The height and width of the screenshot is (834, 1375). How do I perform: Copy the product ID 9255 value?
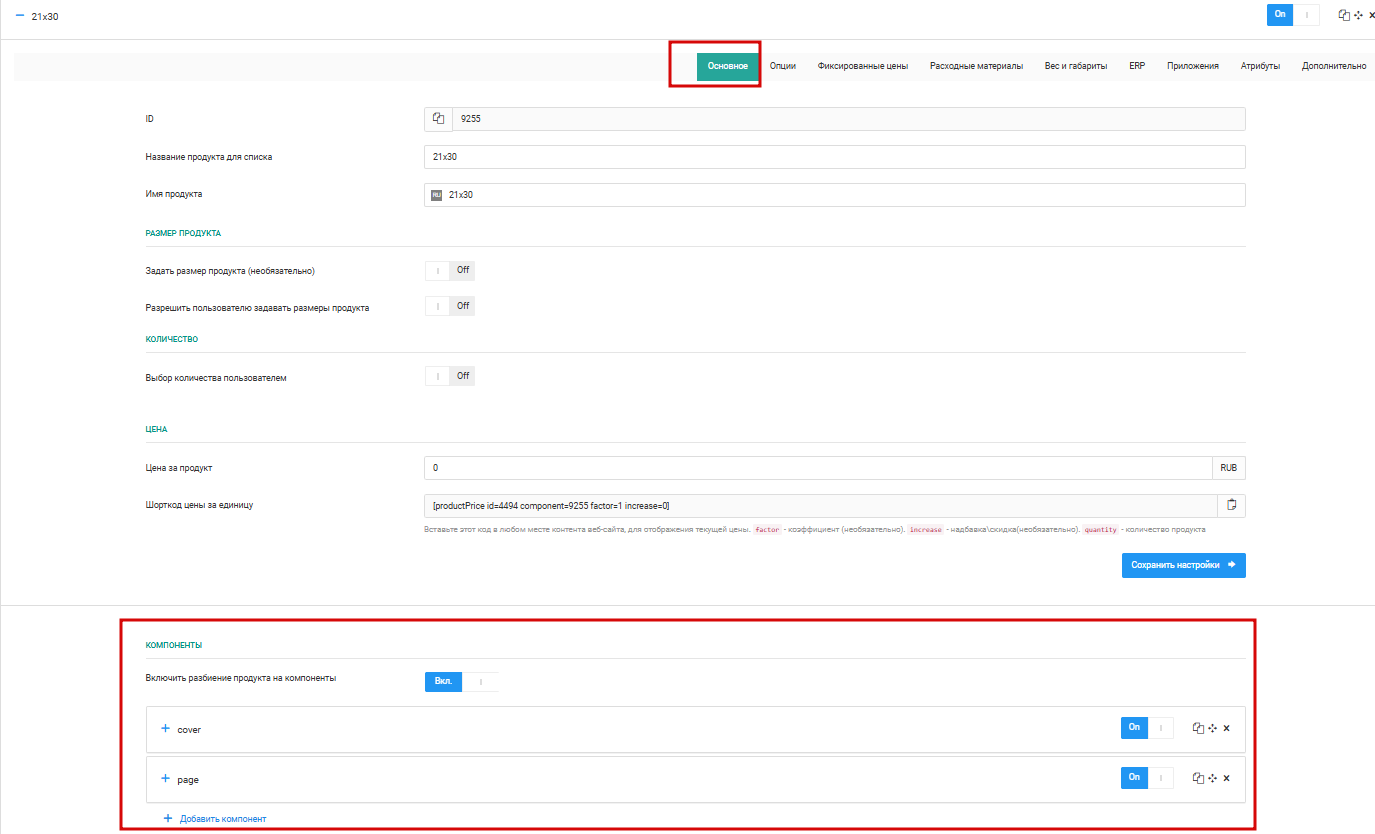click(x=438, y=119)
